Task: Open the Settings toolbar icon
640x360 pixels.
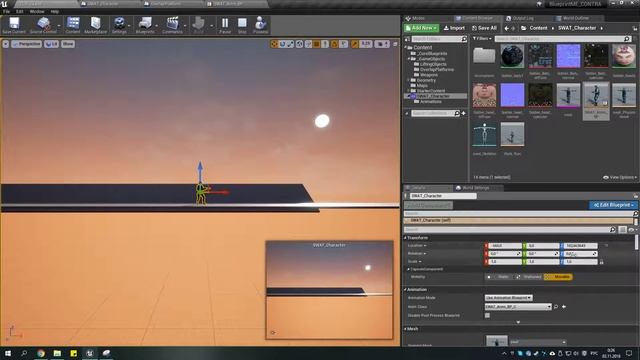Action: coord(119,25)
